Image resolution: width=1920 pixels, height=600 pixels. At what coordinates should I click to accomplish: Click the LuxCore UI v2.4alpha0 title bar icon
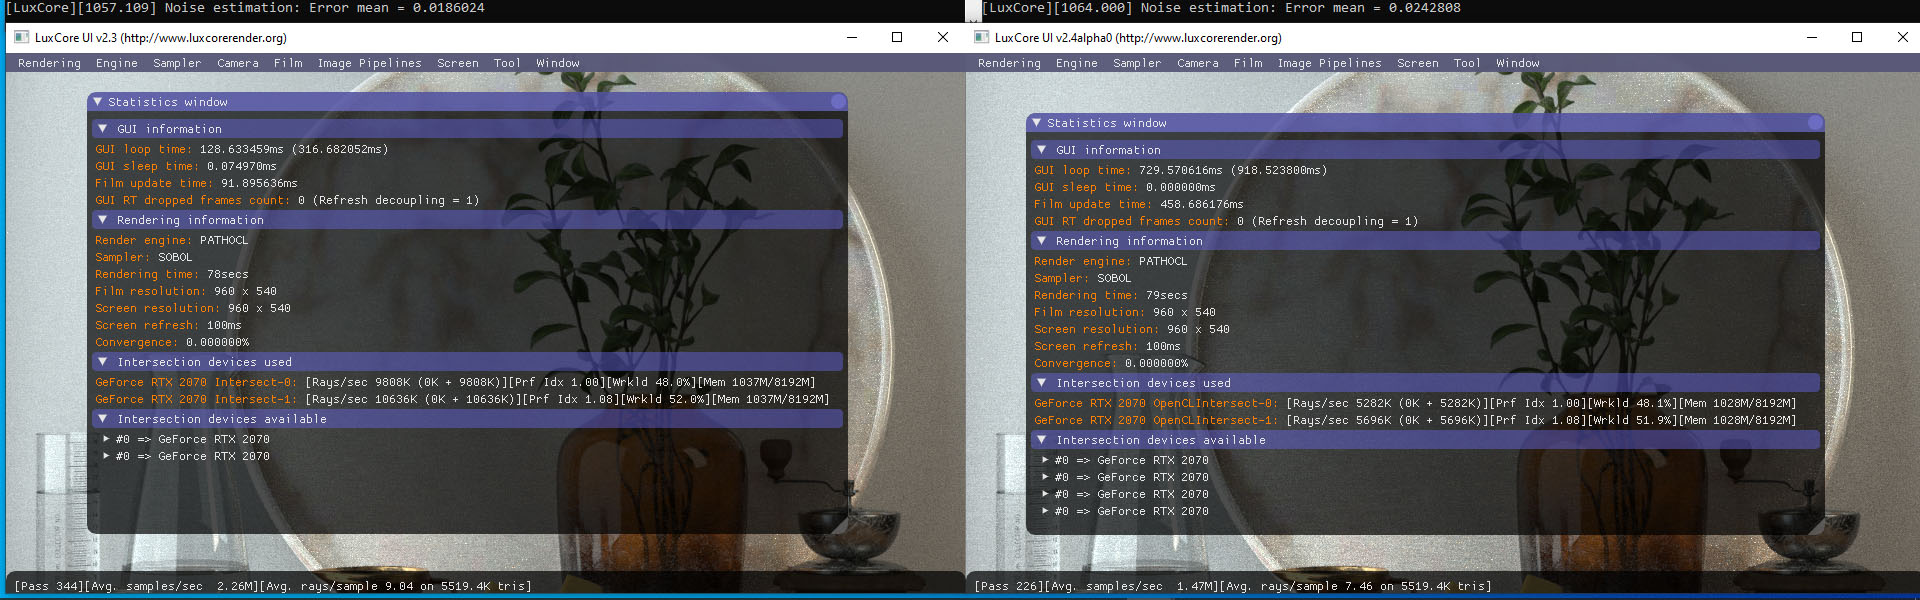pyautogui.click(x=981, y=37)
